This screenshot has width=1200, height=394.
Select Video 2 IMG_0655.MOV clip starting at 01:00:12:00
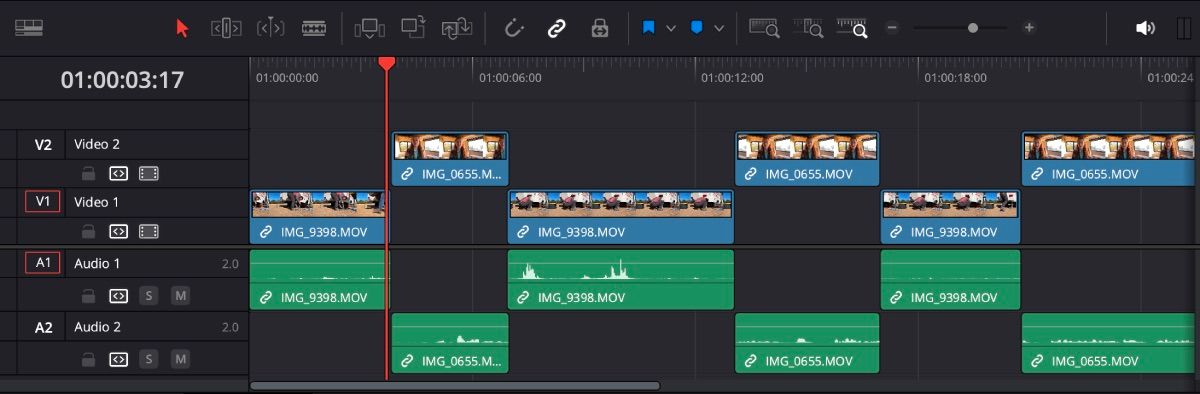807,159
